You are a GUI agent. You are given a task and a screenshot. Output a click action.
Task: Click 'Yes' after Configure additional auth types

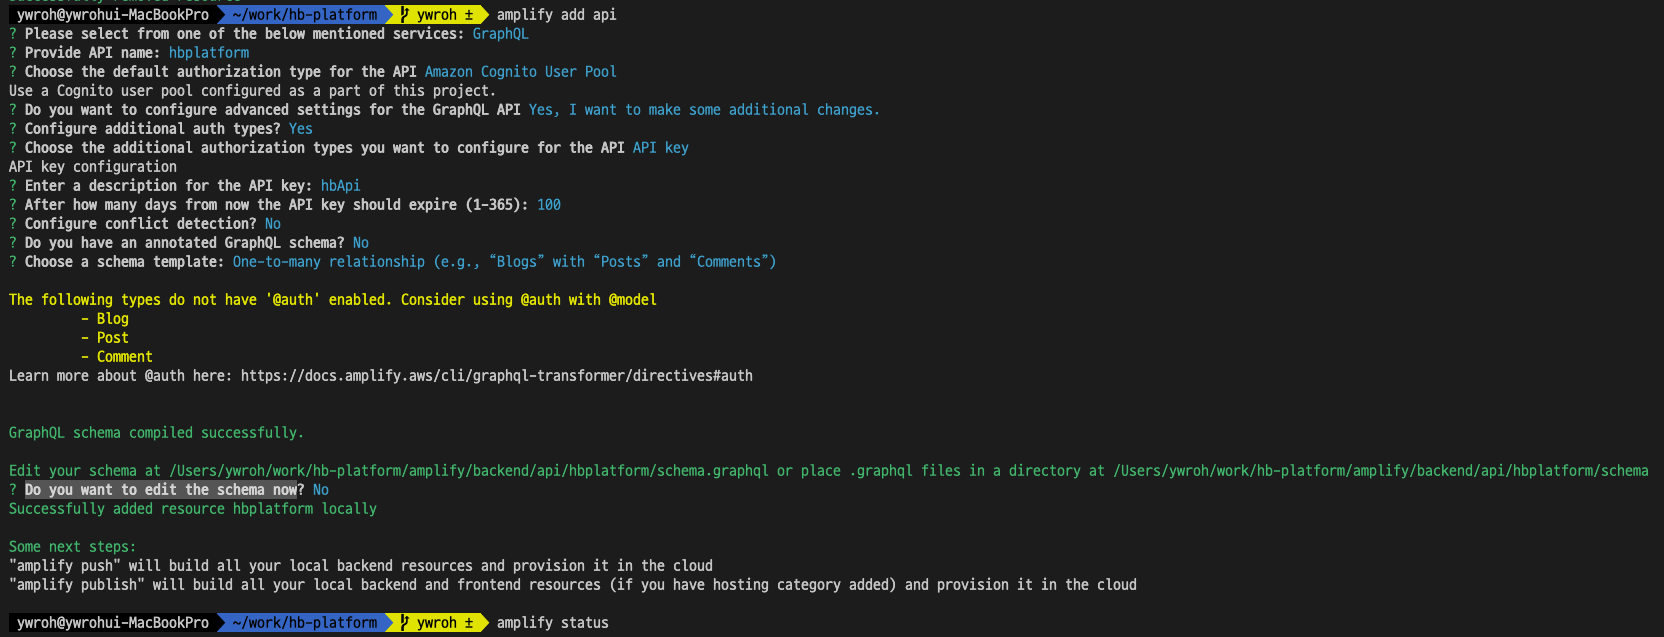pos(301,129)
